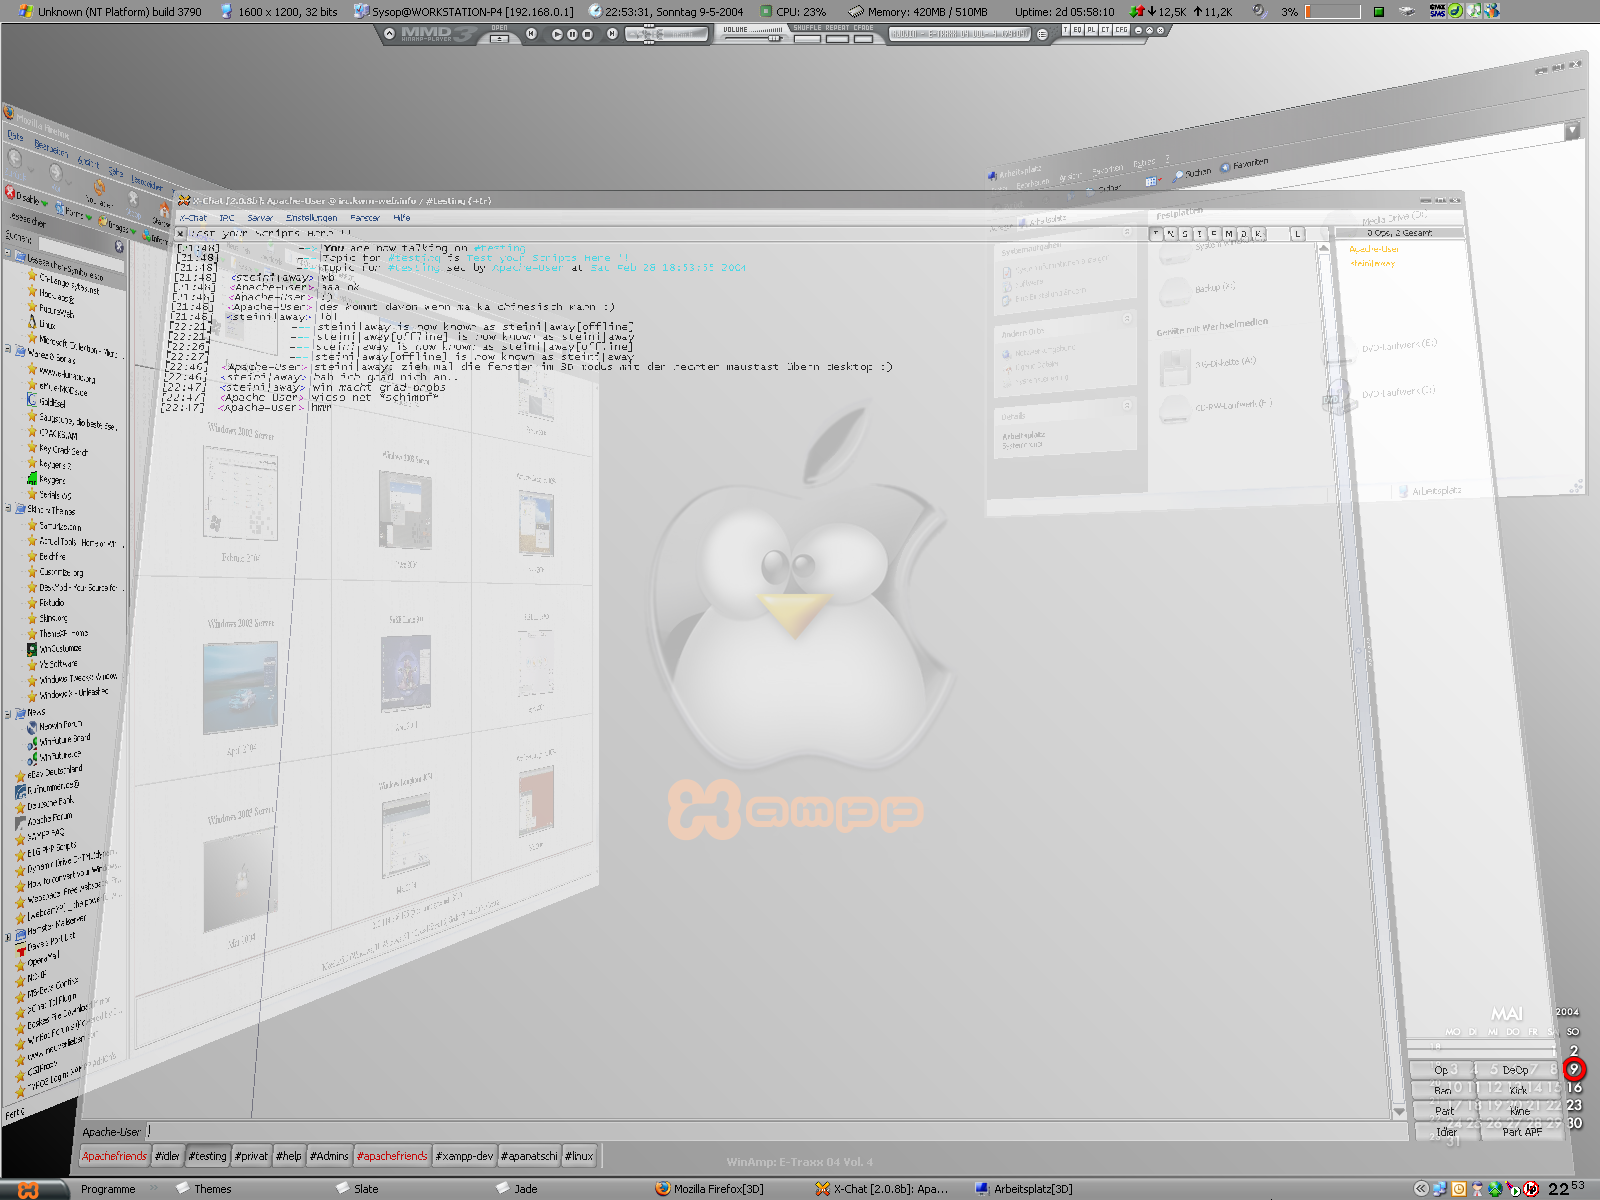1600x1200 pixels.
Task: Toggle Winamp crossfade (CFADE)
Action: pyautogui.click(x=863, y=38)
